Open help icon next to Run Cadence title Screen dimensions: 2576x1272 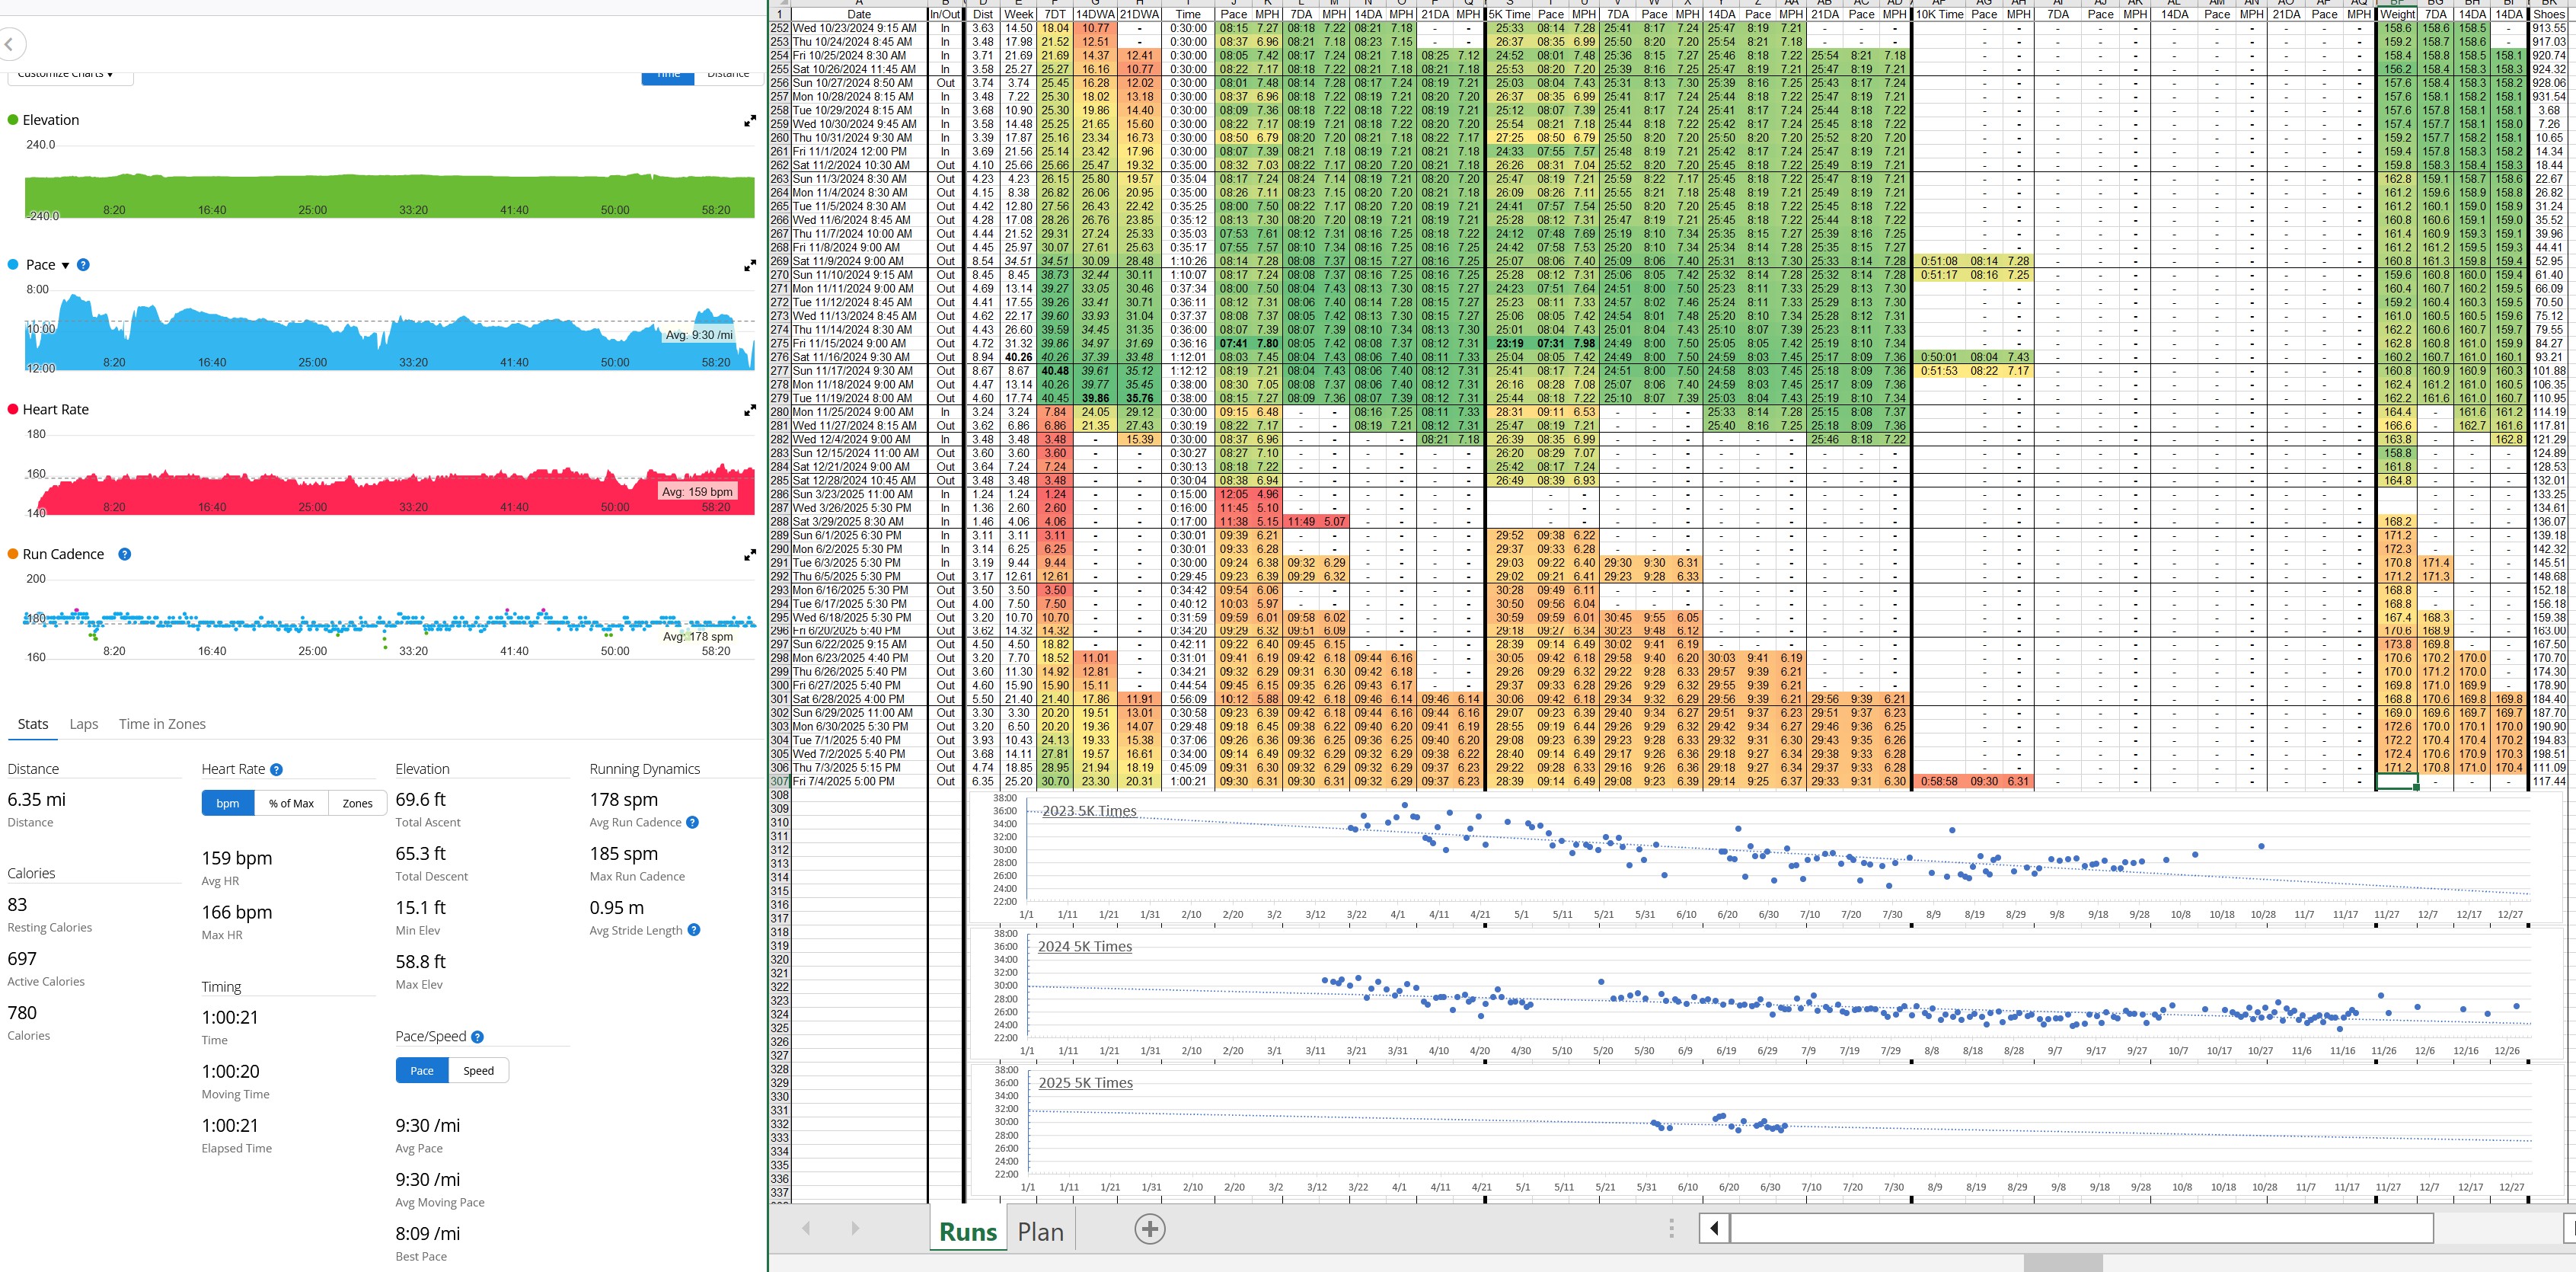124,554
